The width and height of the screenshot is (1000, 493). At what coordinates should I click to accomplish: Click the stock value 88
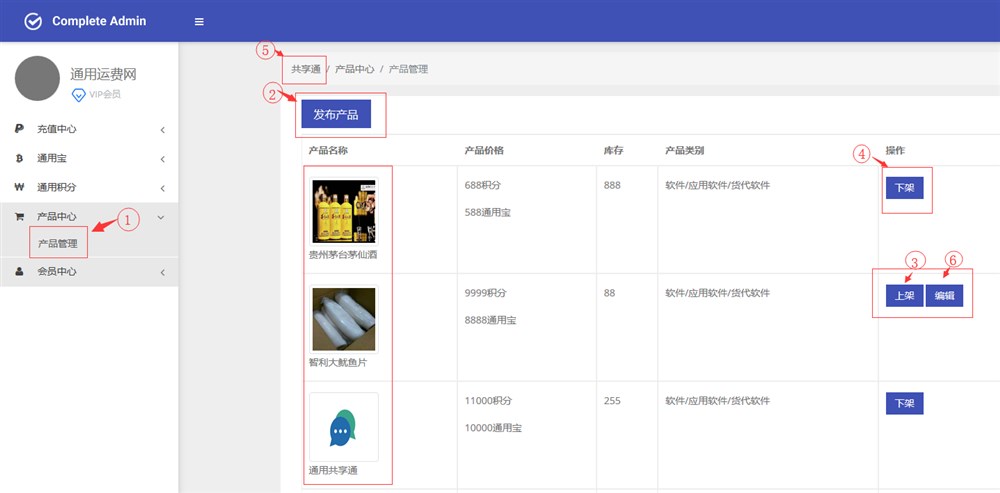pos(610,293)
